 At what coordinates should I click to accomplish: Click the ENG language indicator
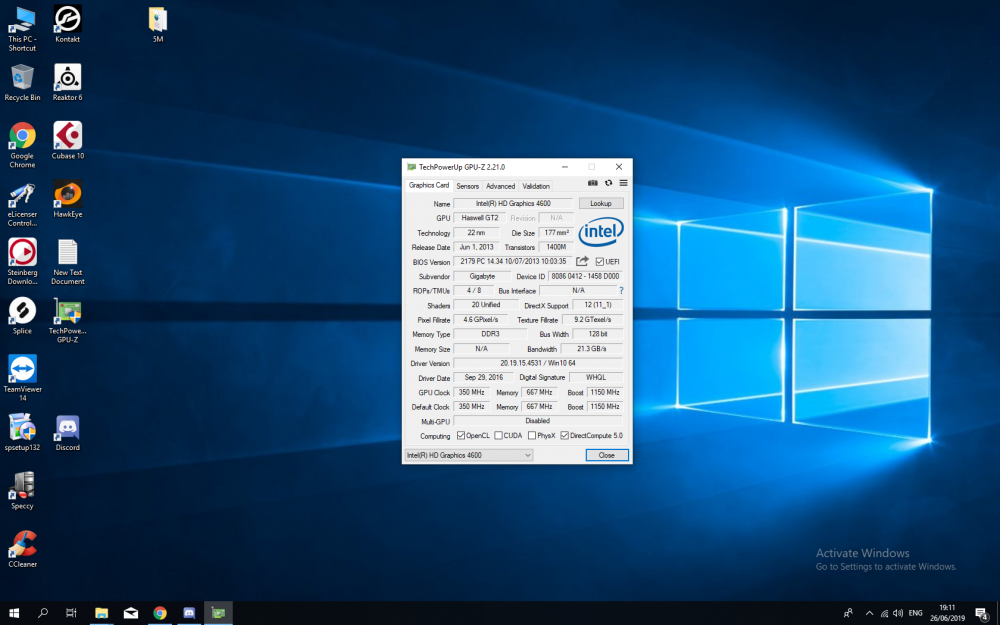click(916, 614)
